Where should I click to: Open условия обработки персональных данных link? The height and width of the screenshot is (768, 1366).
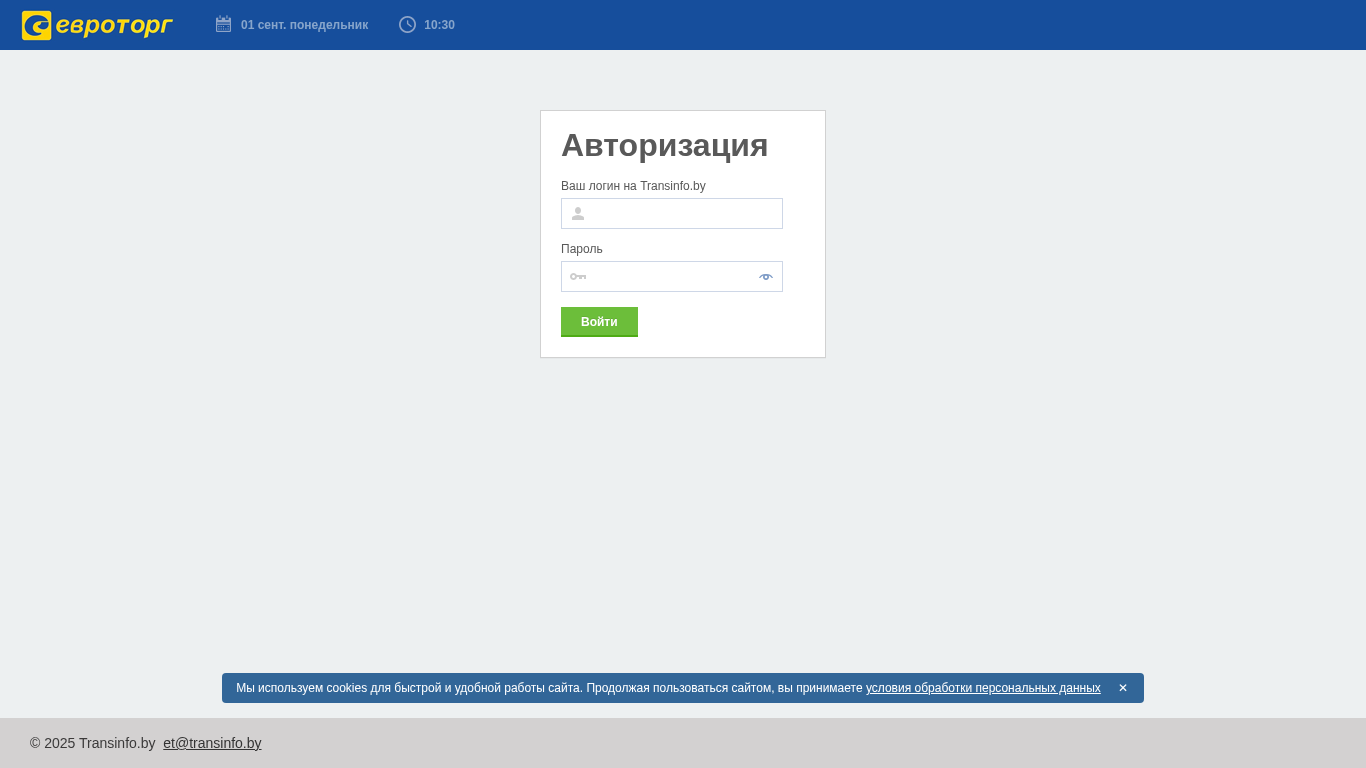(x=983, y=688)
